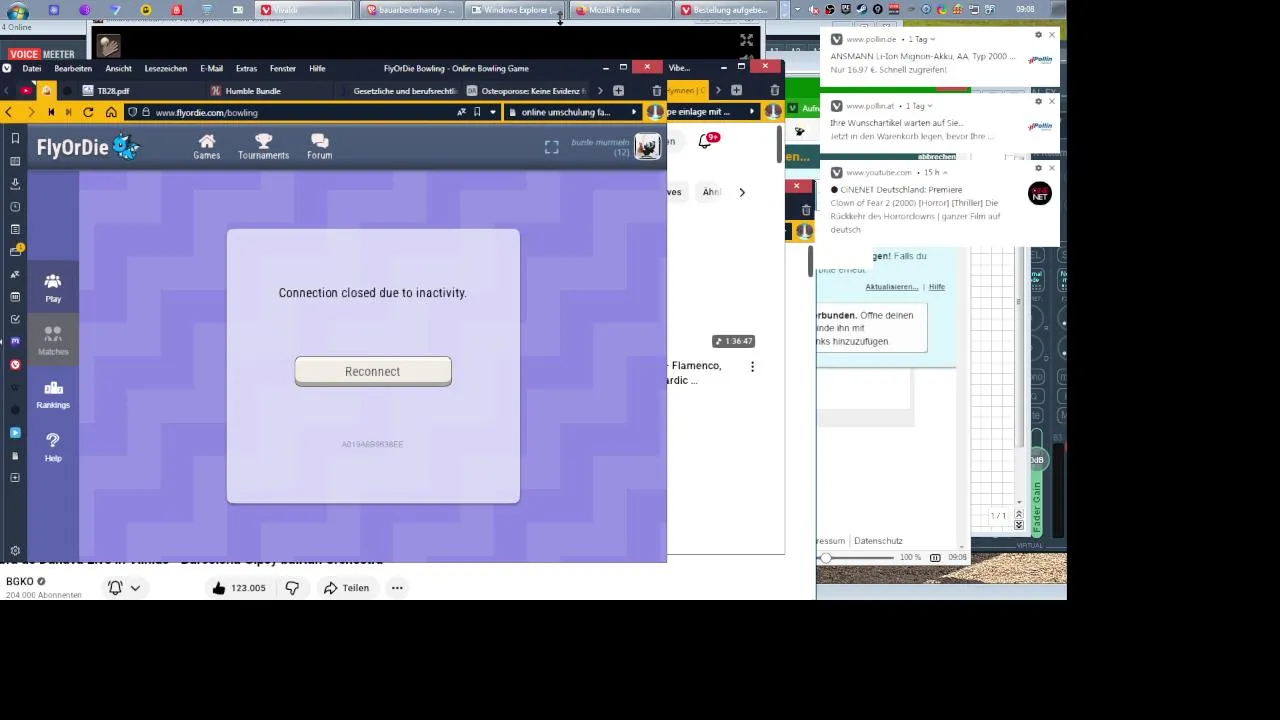Click the player avatar picture
Screen dimensions: 1280x720
[647, 147]
